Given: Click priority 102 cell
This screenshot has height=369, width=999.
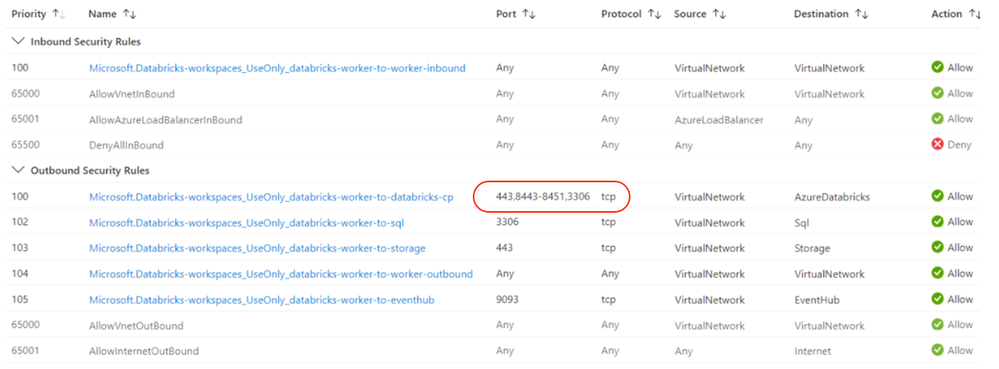Looking at the screenshot, I should click(20, 222).
